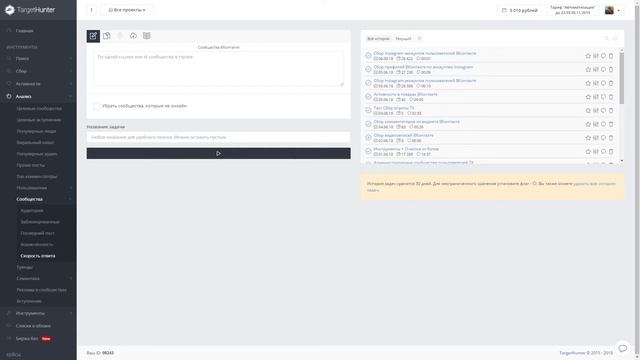Choose the paste-from-clipboard documents icon
Image resolution: width=640 pixels, height=360 pixels.
pyautogui.click(x=107, y=36)
